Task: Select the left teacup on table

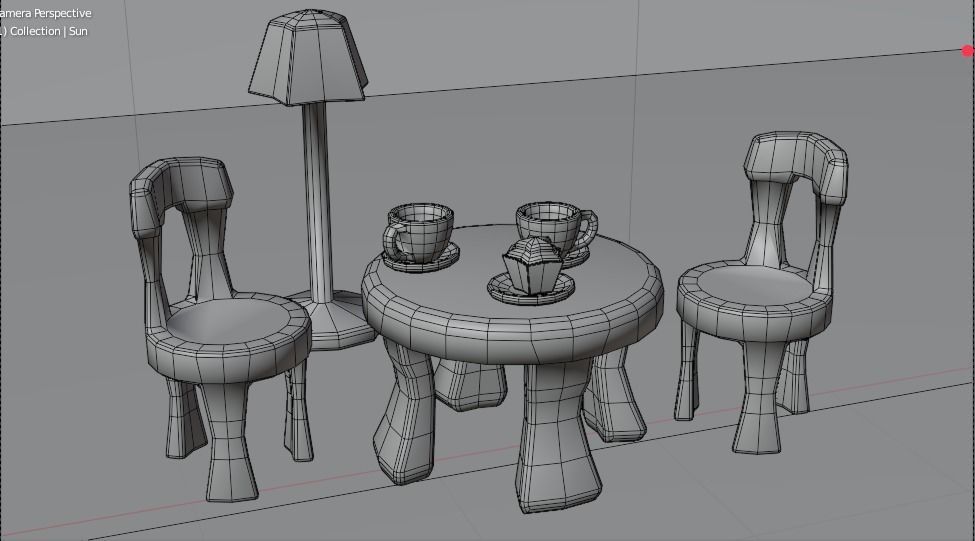Action: point(420,235)
